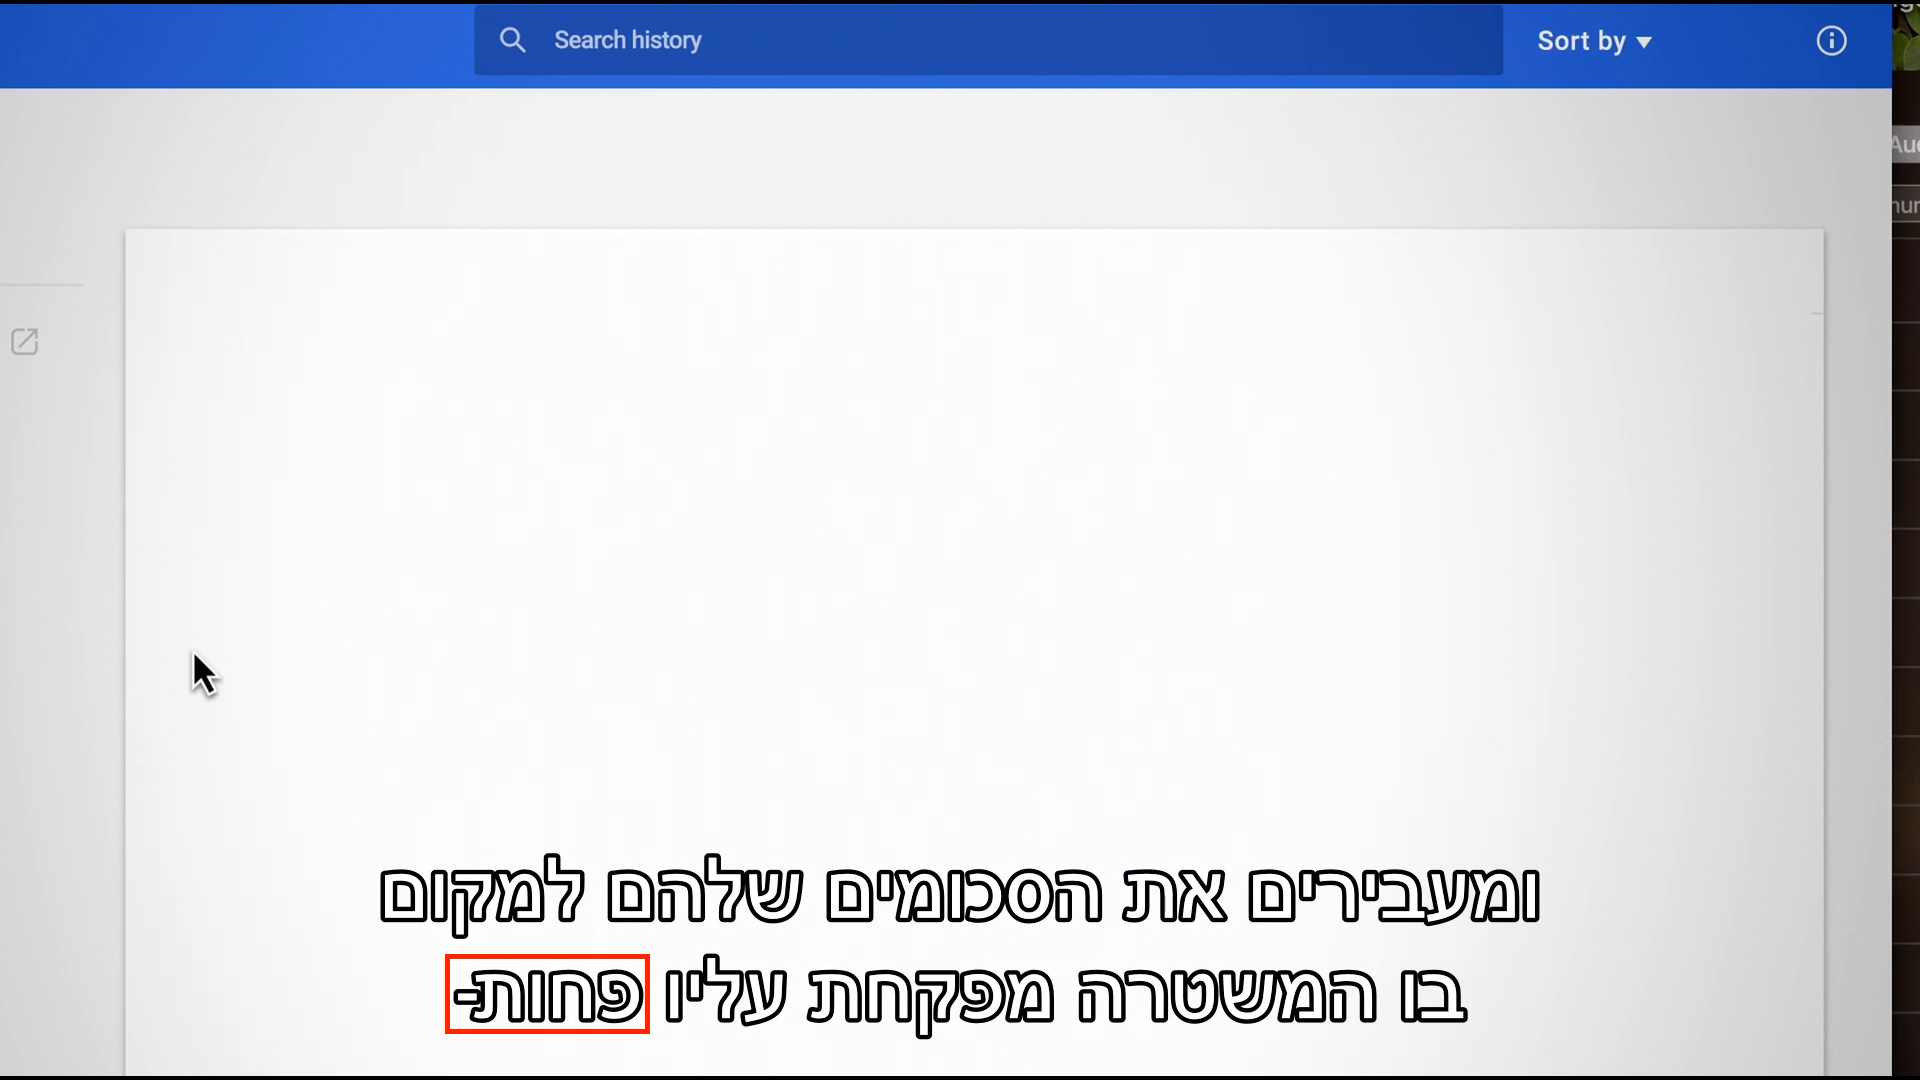The image size is (1920, 1080).
Task: Open the Sort by menu label
Action: tap(1580, 41)
